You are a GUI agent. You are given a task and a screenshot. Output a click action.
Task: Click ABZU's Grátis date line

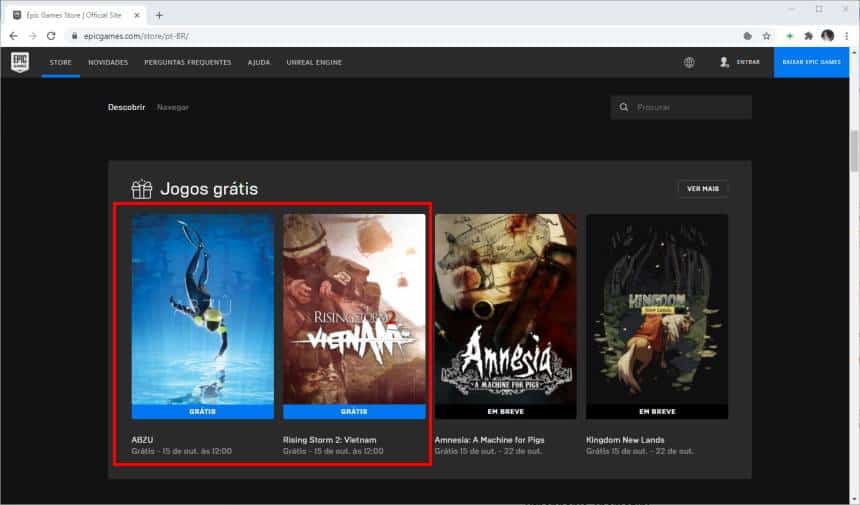[x=182, y=451]
